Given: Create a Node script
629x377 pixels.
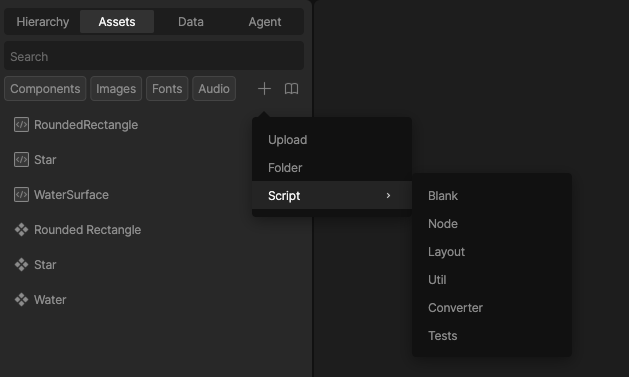Looking at the screenshot, I should 492,224.
